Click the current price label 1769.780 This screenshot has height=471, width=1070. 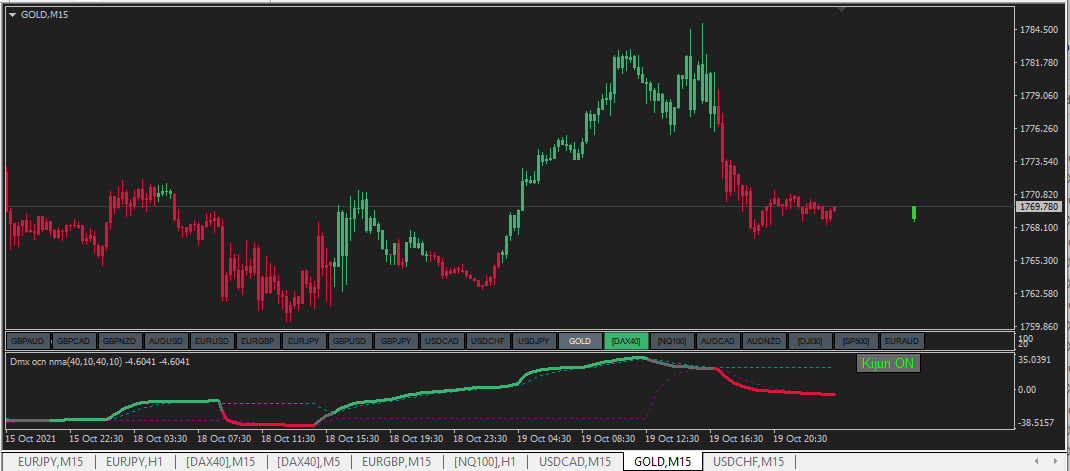pos(1037,206)
